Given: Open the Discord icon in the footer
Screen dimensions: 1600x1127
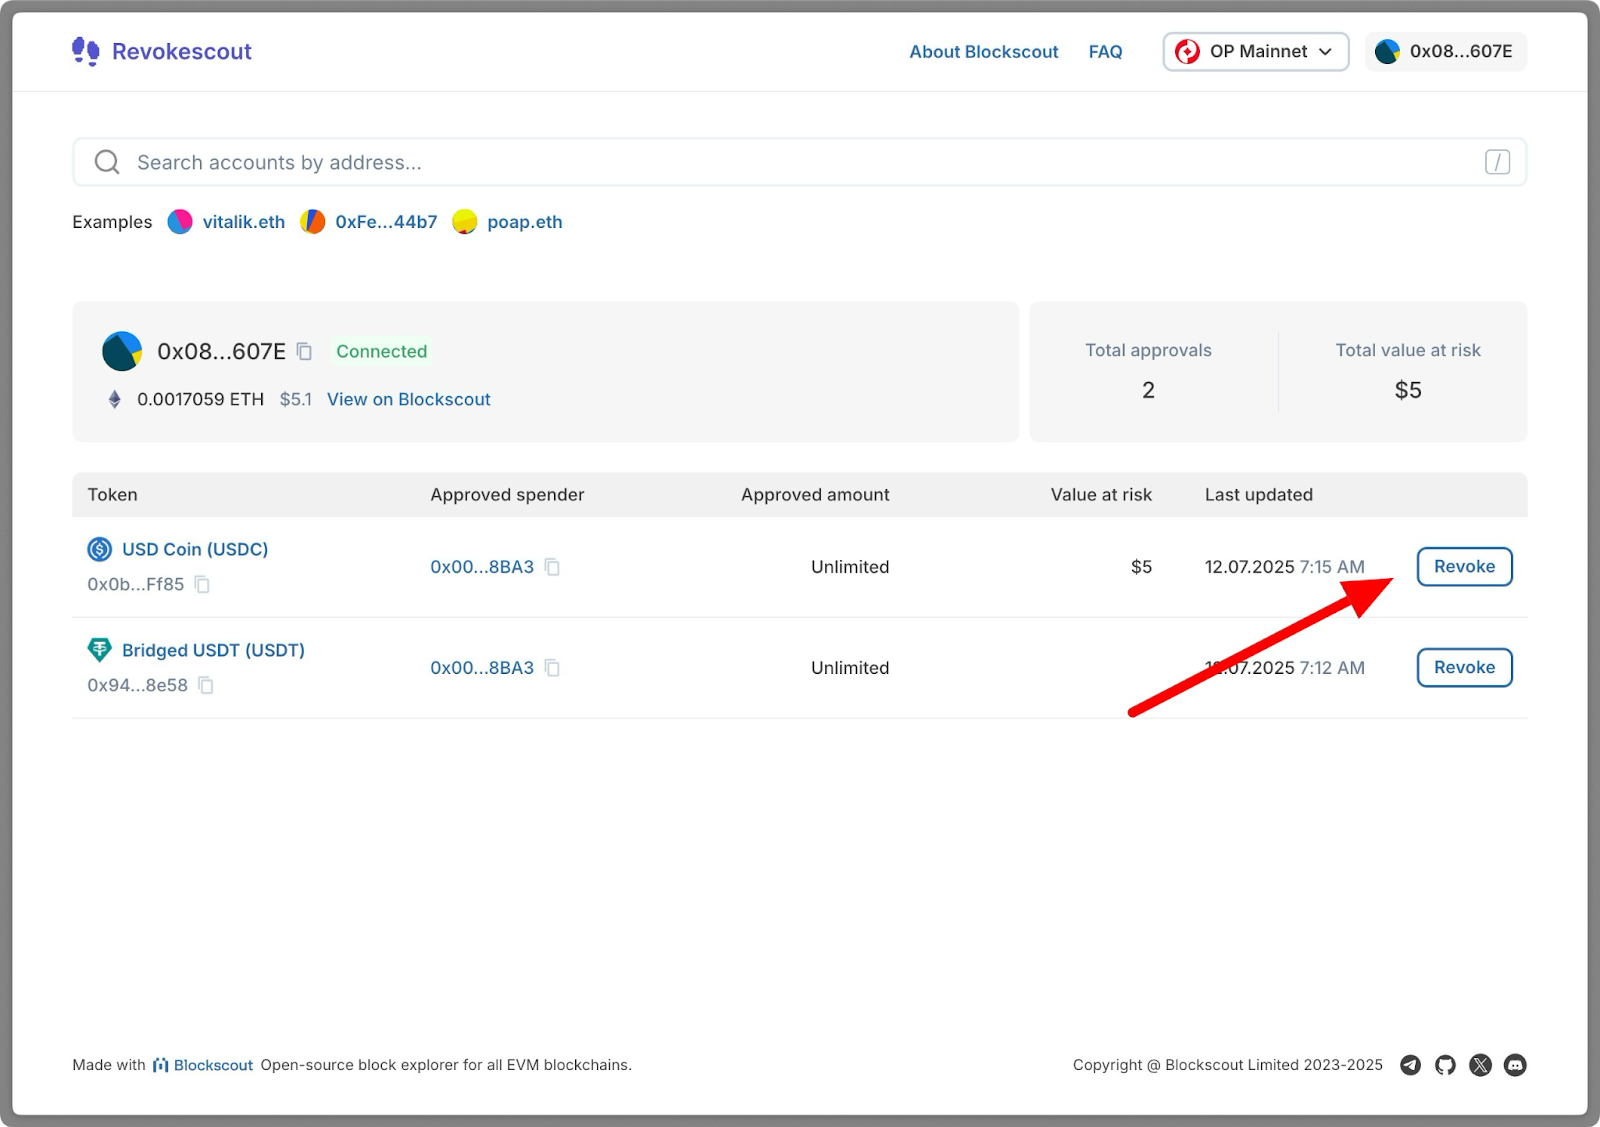Looking at the screenshot, I should click(x=1515, y=1065).
